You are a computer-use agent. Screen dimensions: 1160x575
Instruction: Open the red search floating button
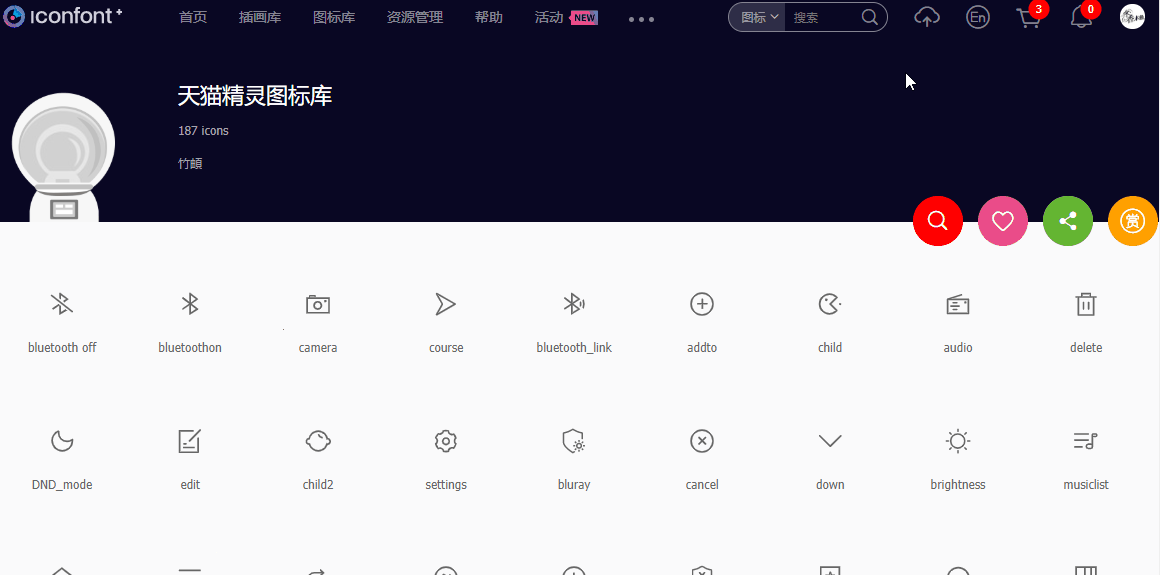coord(938,221)
